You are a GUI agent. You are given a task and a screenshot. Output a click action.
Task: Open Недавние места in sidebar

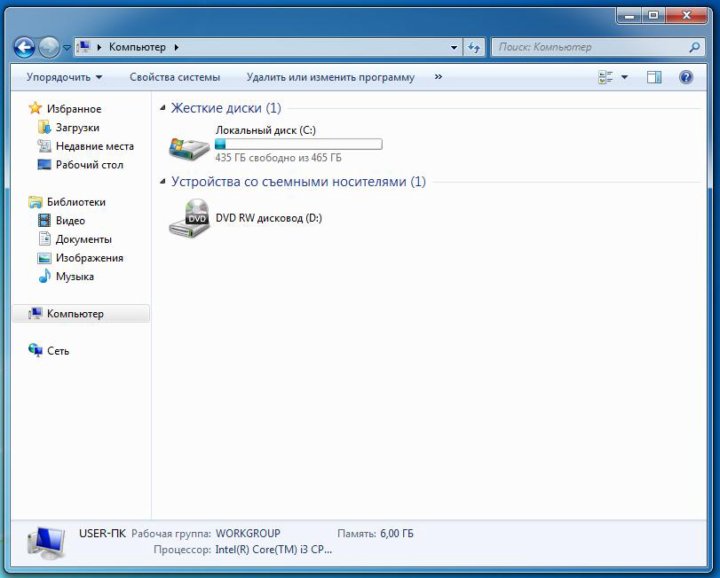[94, 146]
